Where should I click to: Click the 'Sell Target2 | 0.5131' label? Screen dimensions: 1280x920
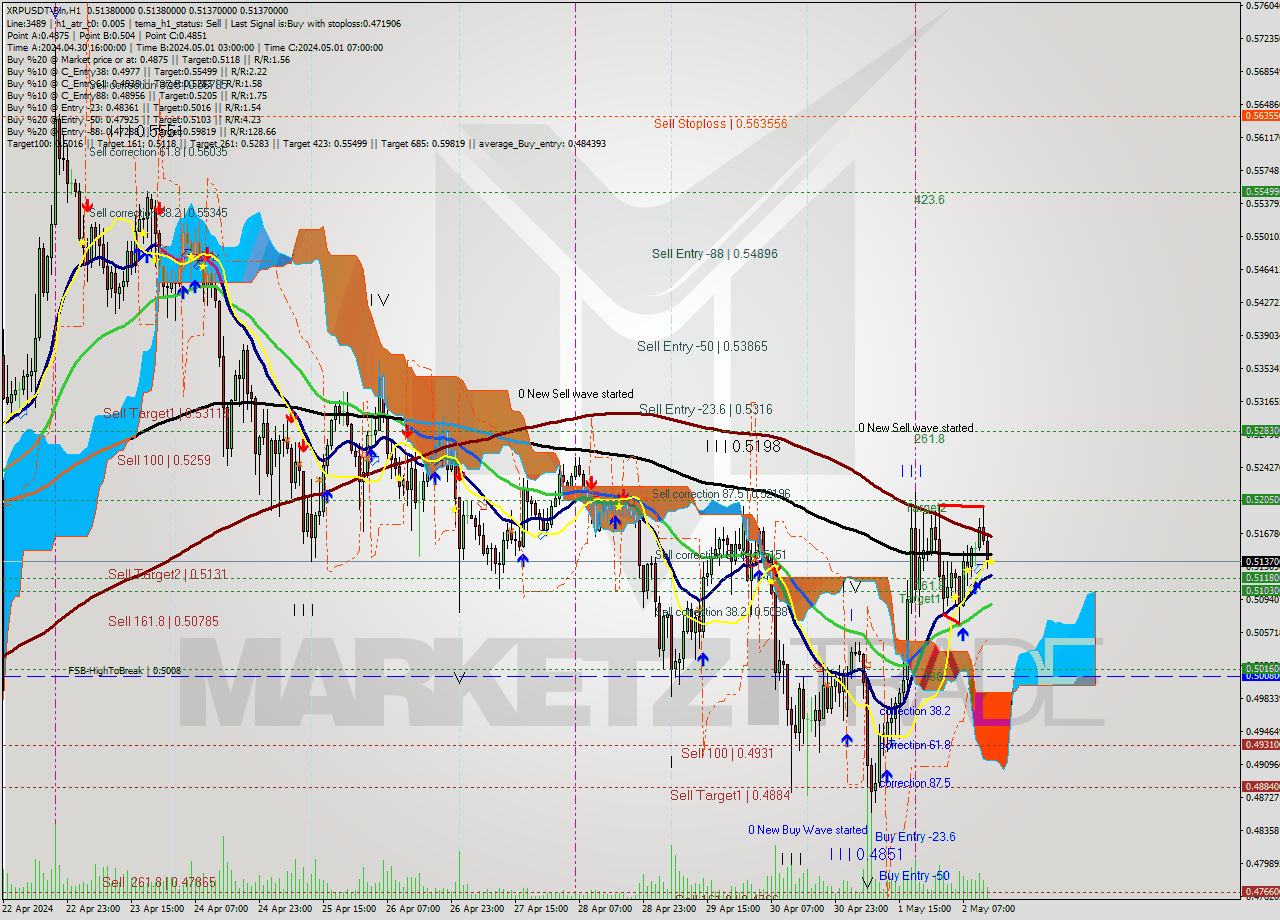167,574
